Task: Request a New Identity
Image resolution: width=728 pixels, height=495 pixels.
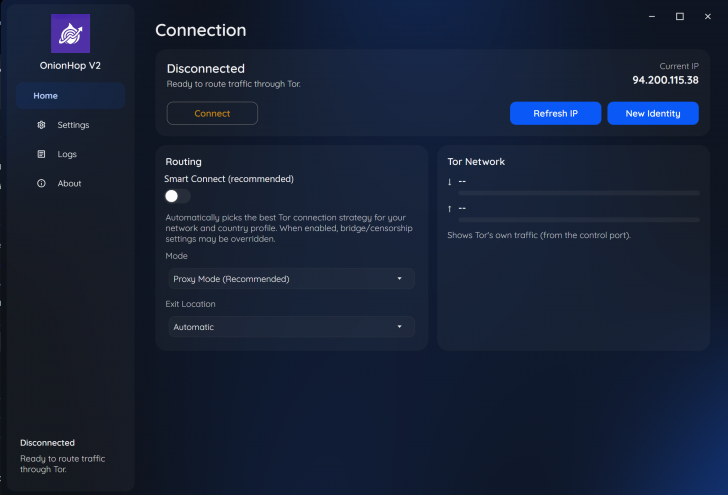Action: (x=653, y=113)
